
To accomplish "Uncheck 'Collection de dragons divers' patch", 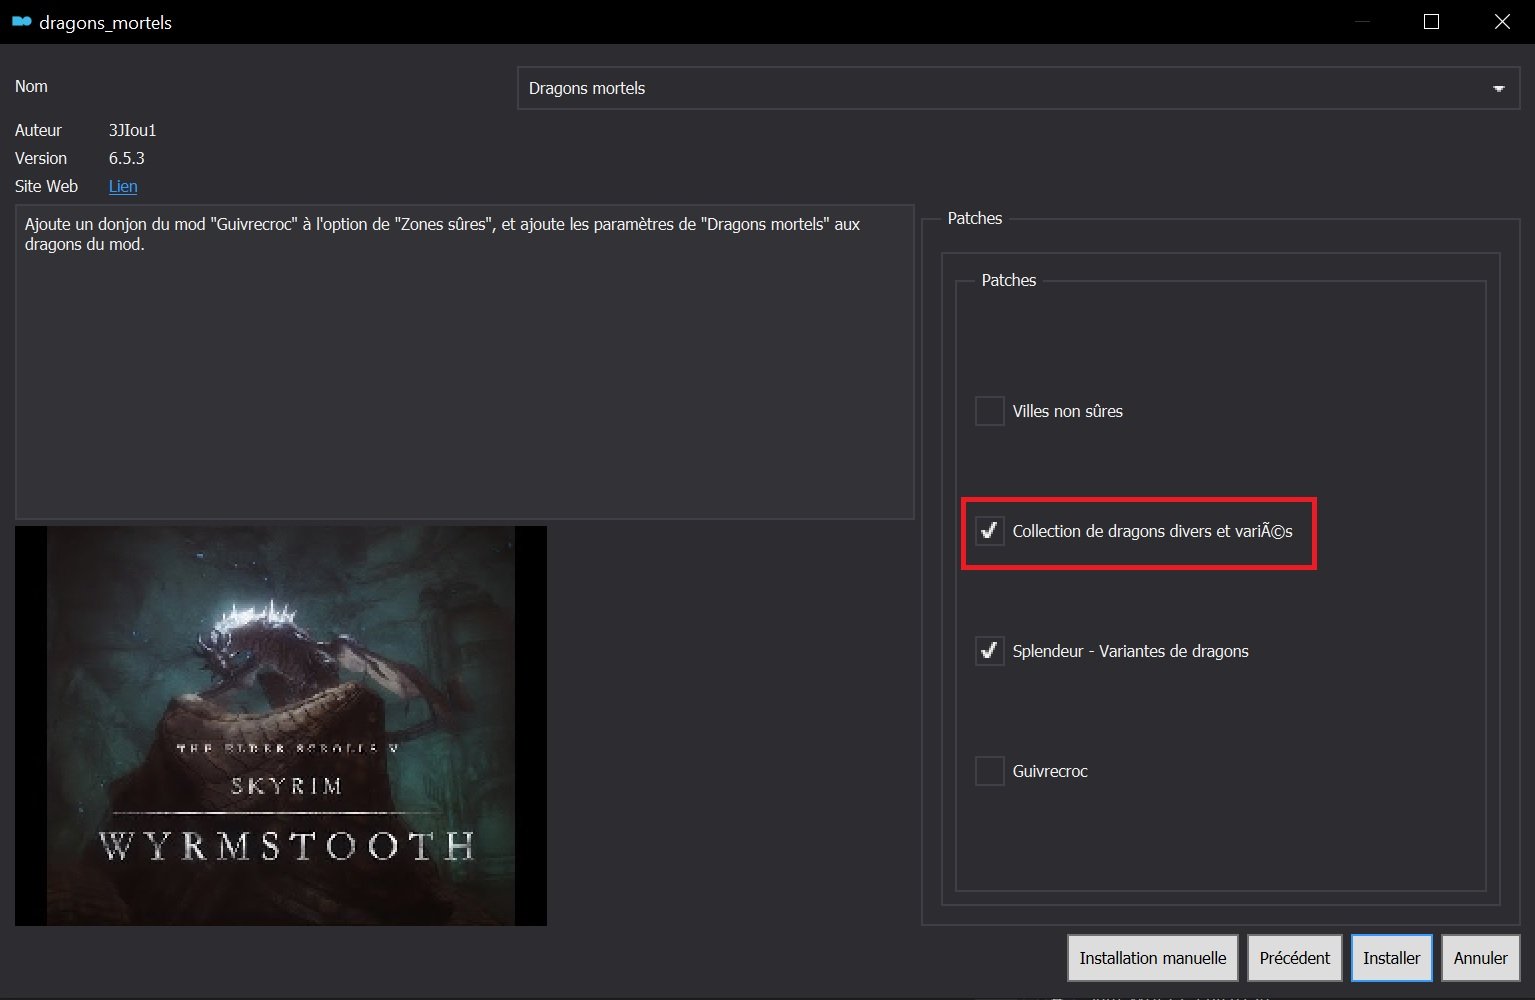I will click(x=989, y=531).
